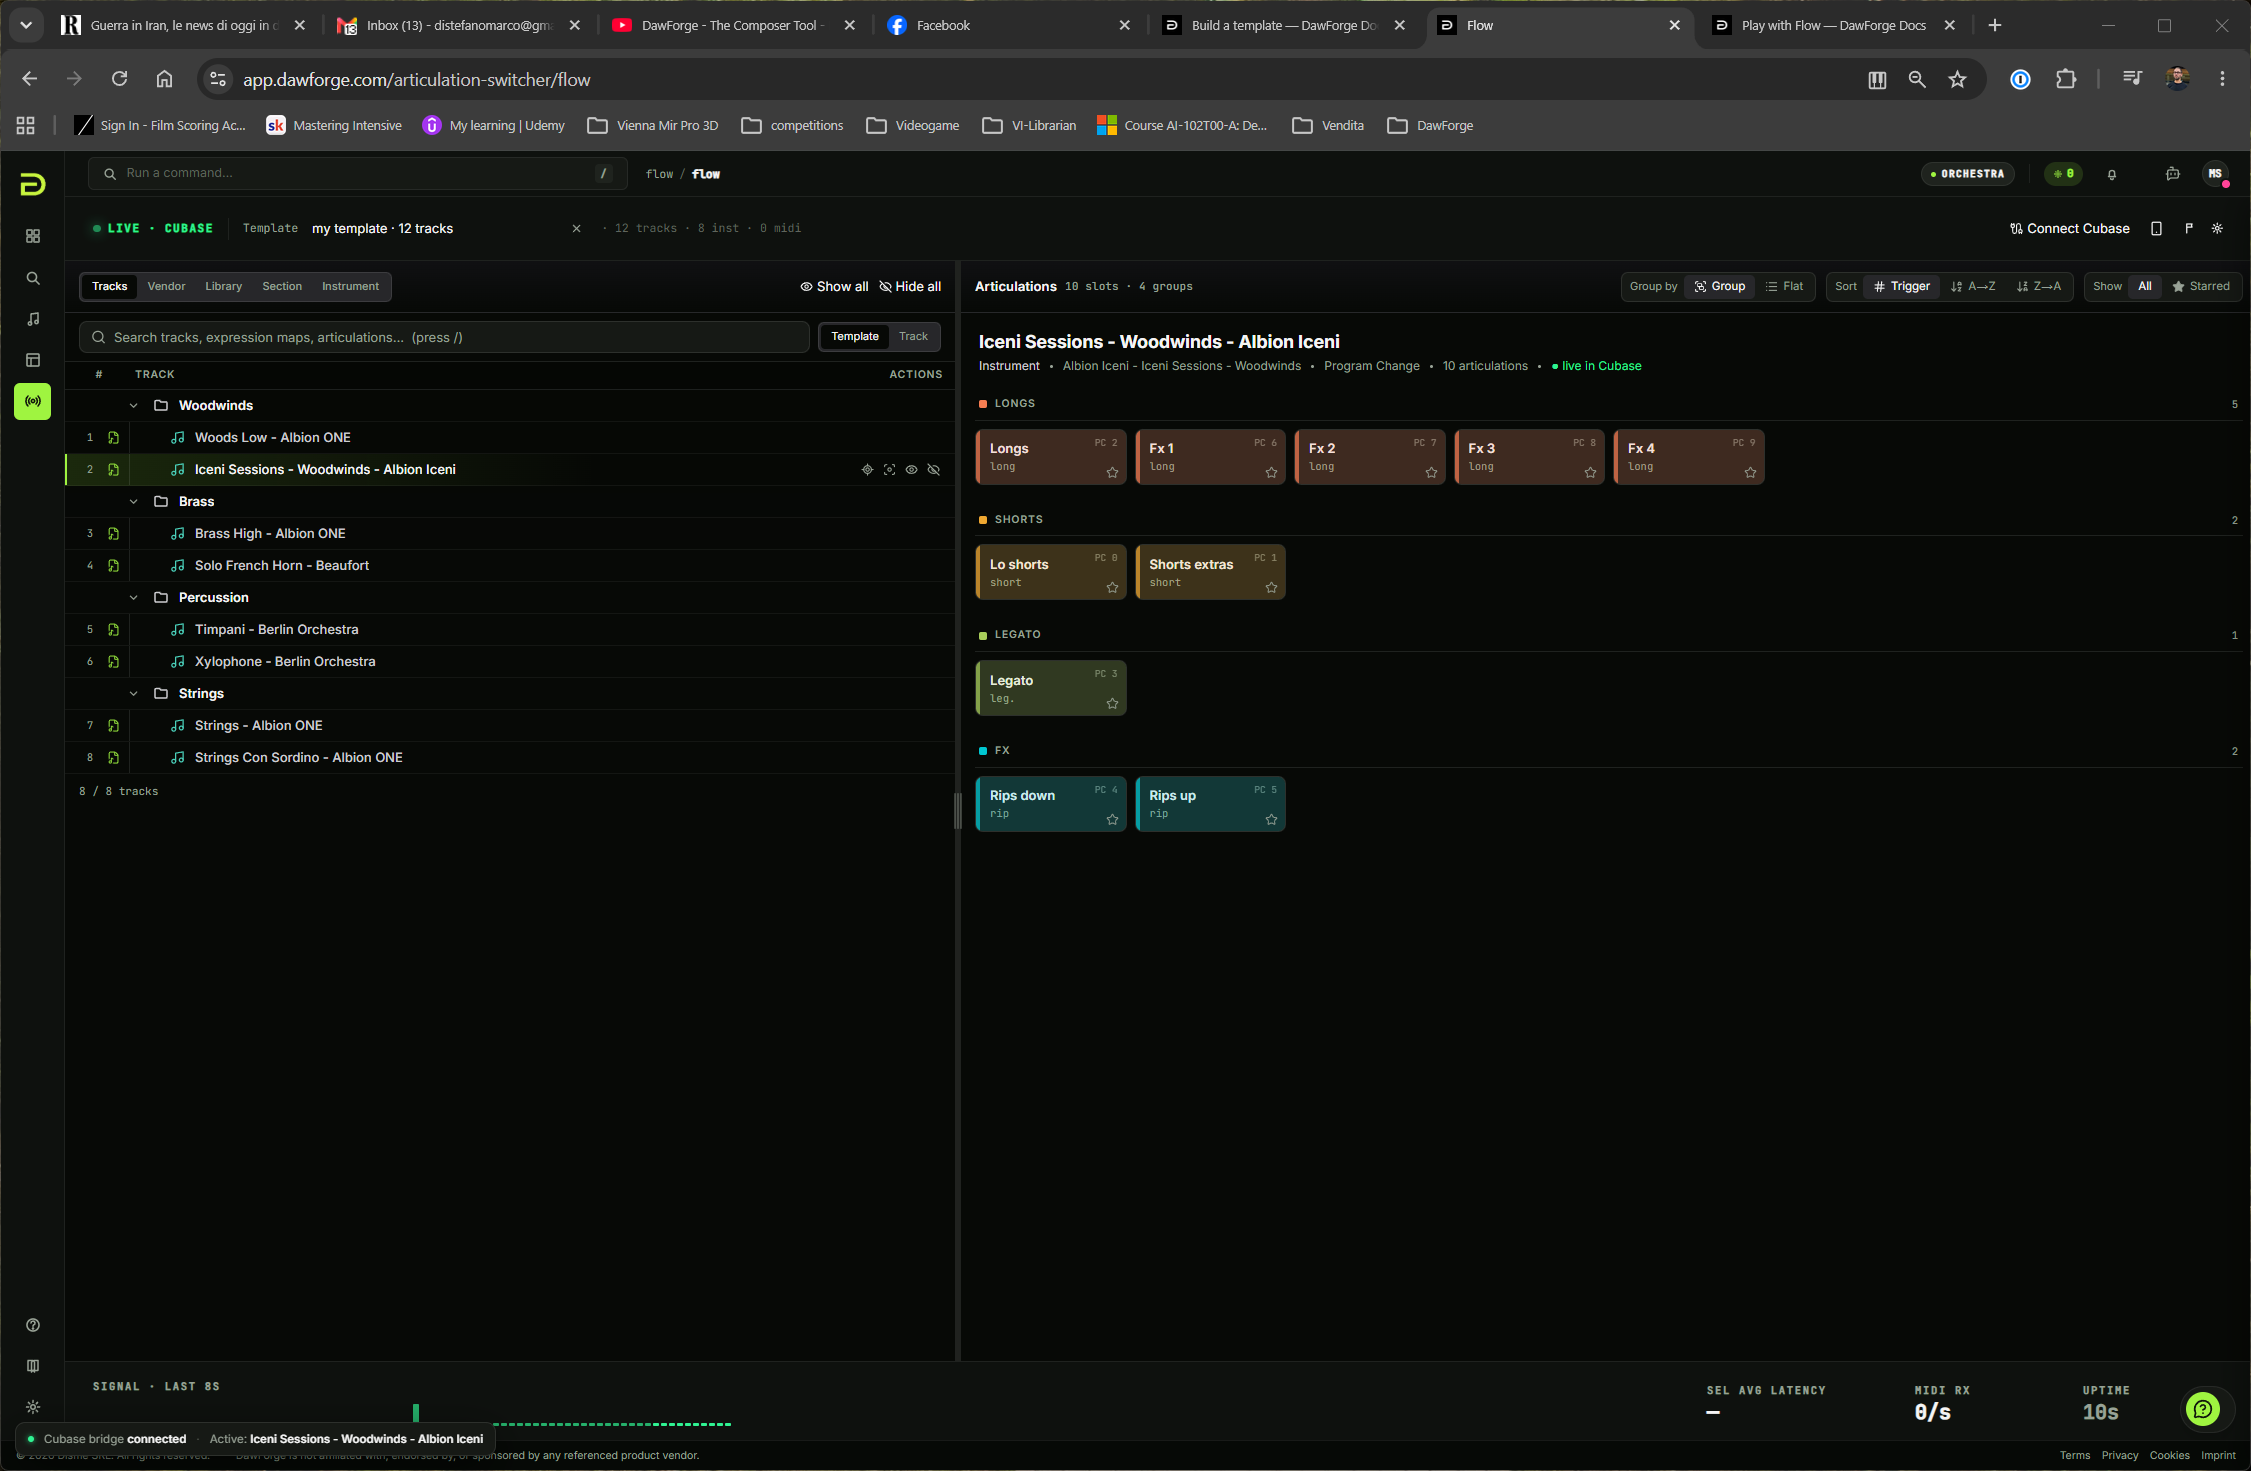This screenshot has height=1471, width=2251.
Task: Open the layout panel icon in sidebar
Action: coord(33,360)
